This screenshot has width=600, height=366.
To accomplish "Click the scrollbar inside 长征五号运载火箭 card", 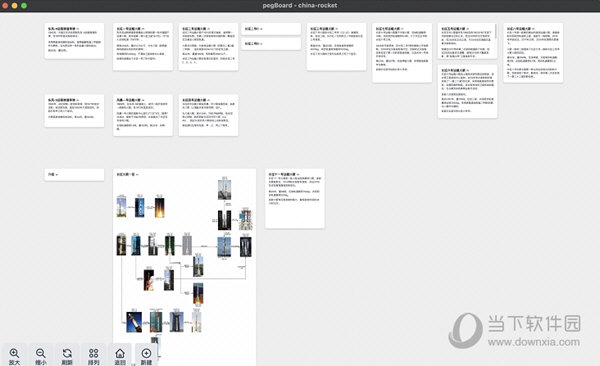I will (496, 31).
